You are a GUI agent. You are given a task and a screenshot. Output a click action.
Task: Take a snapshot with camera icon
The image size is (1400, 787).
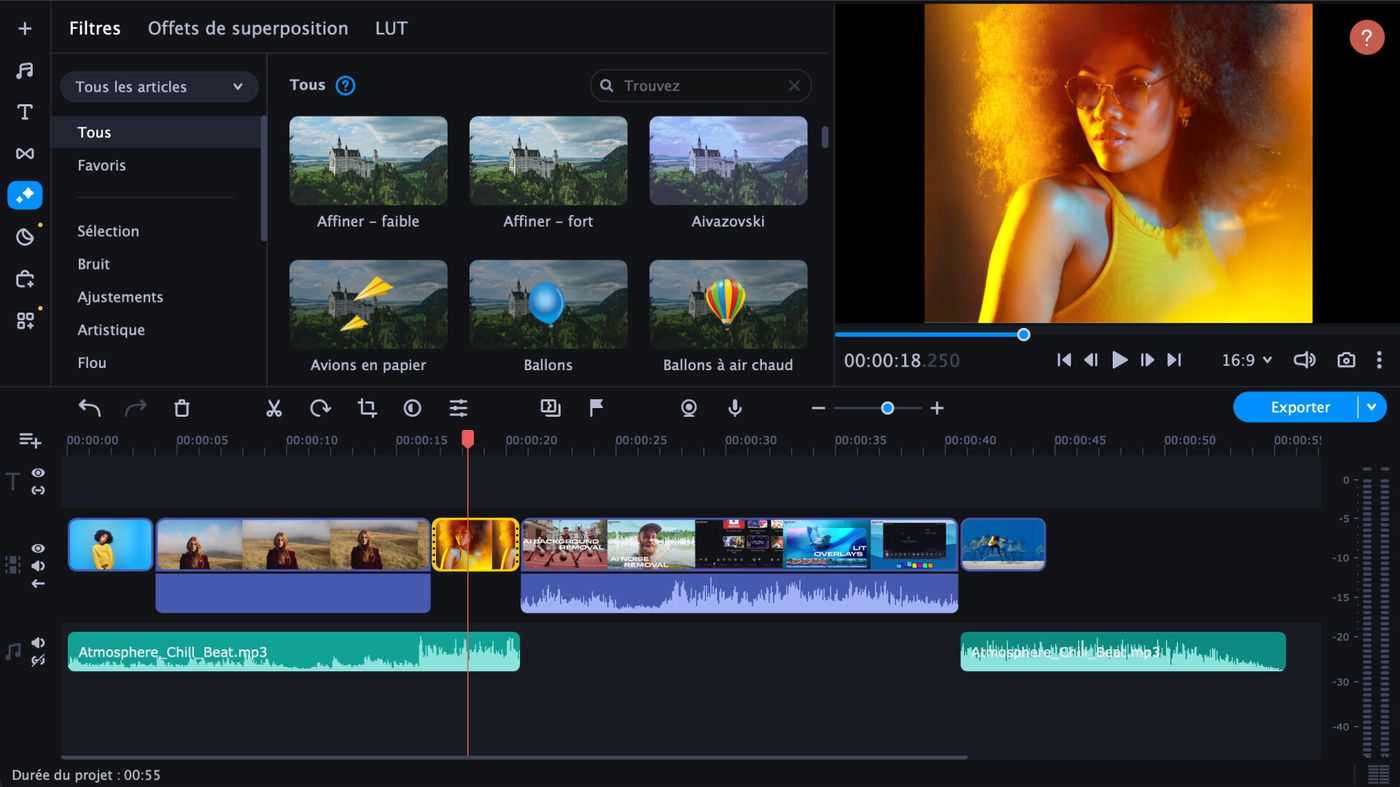(1346, 360)
